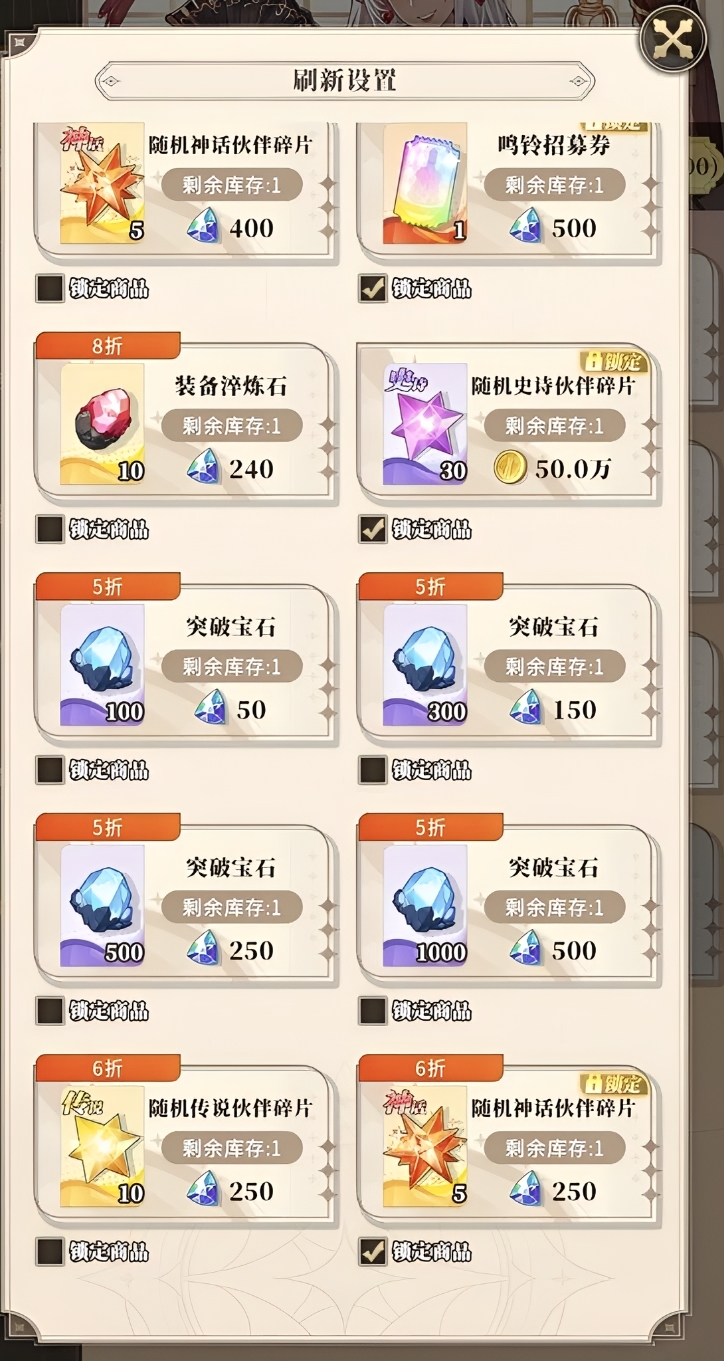Check 锁定商品 under 装备淬炼石

(50, 529)
